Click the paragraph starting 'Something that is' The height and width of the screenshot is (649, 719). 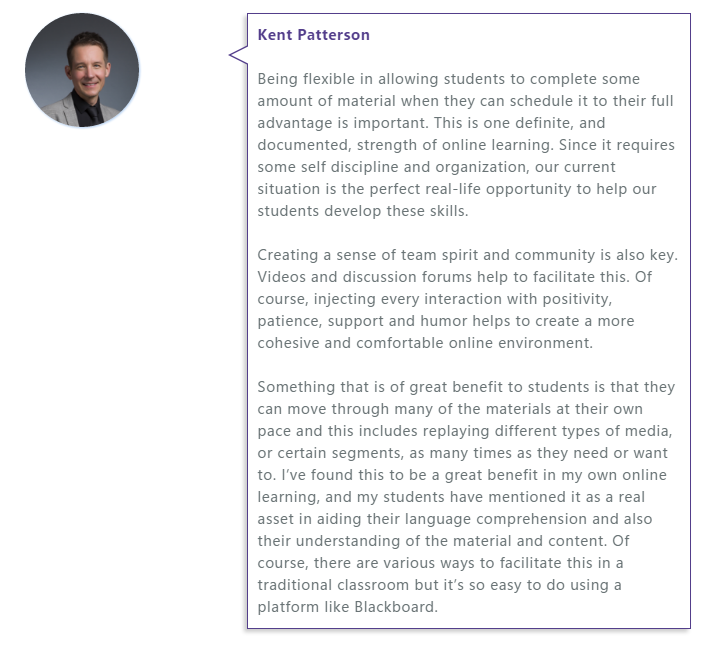coord(466,497)
